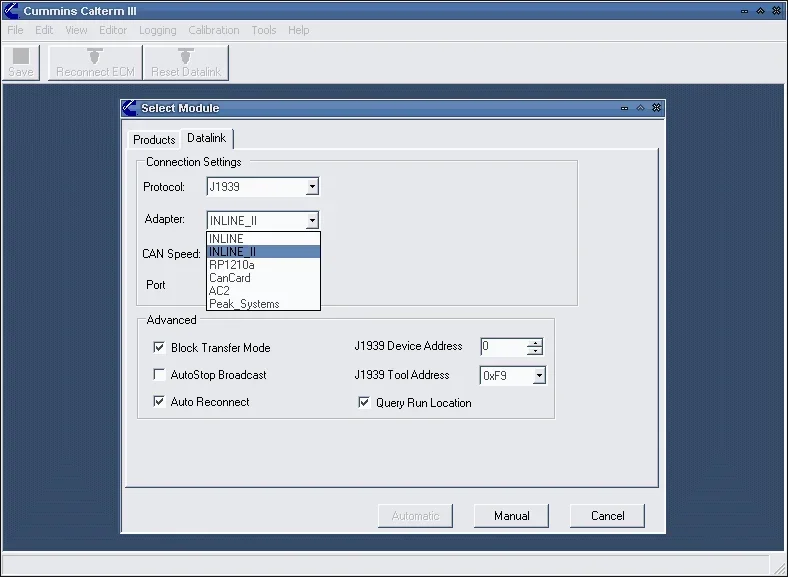This screenshot has width=788, height=577.
Task: Enable the AutoStop Broadcast checkbox
Action: (159, 374)
